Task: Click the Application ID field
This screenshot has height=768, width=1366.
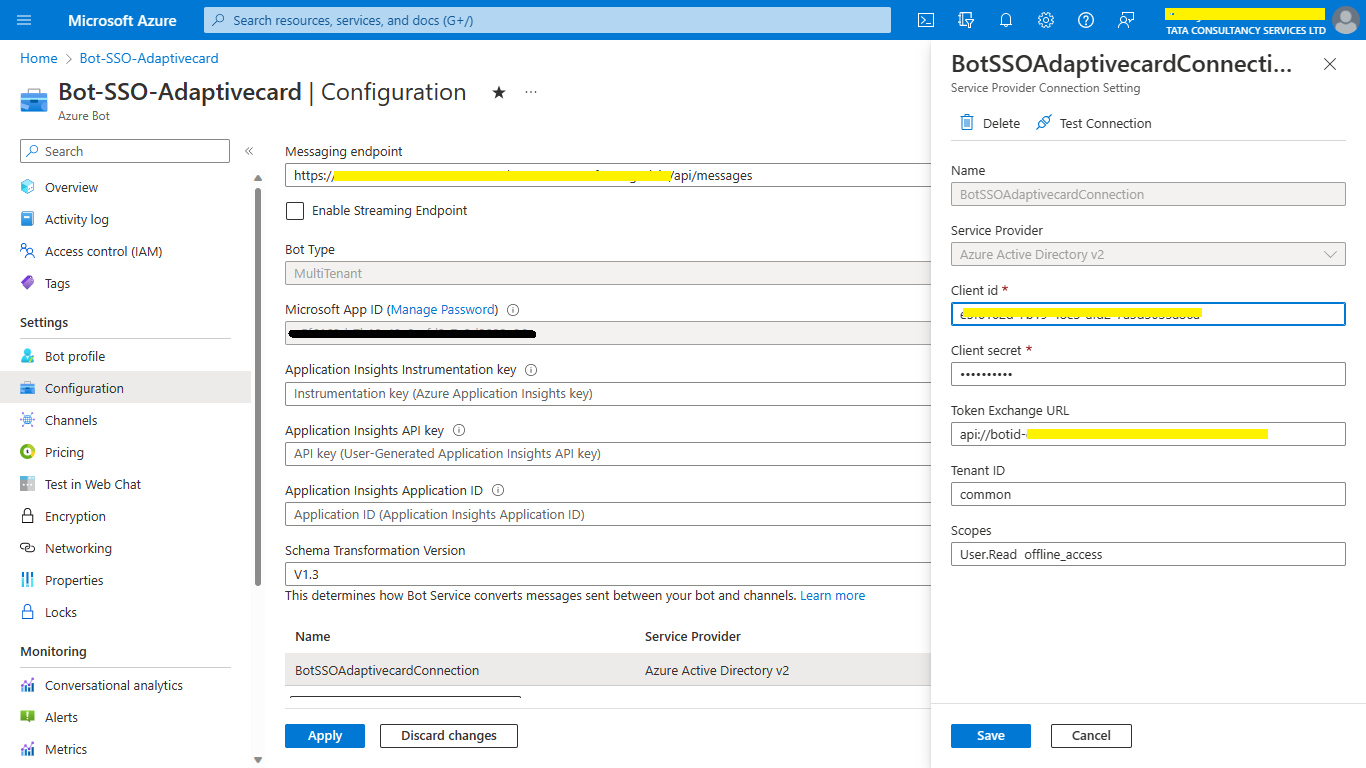Action: coord(607,514)
